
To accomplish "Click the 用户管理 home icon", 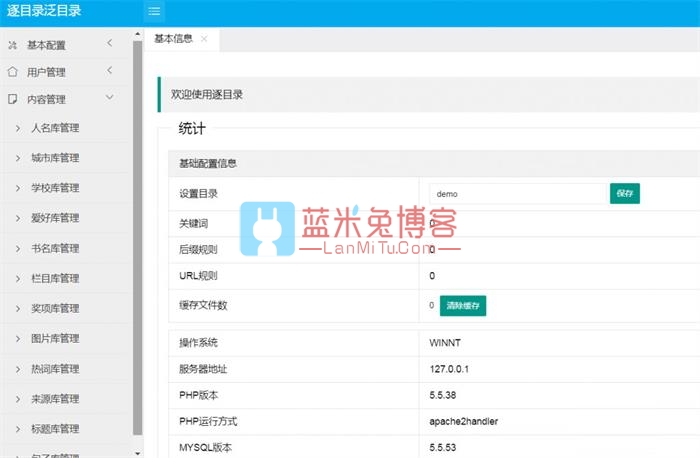I will 12,72.
